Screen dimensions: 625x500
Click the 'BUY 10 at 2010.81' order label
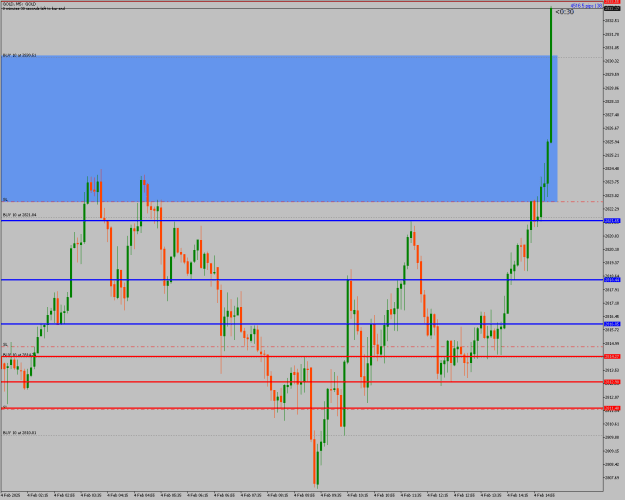[x=20, y=432]
